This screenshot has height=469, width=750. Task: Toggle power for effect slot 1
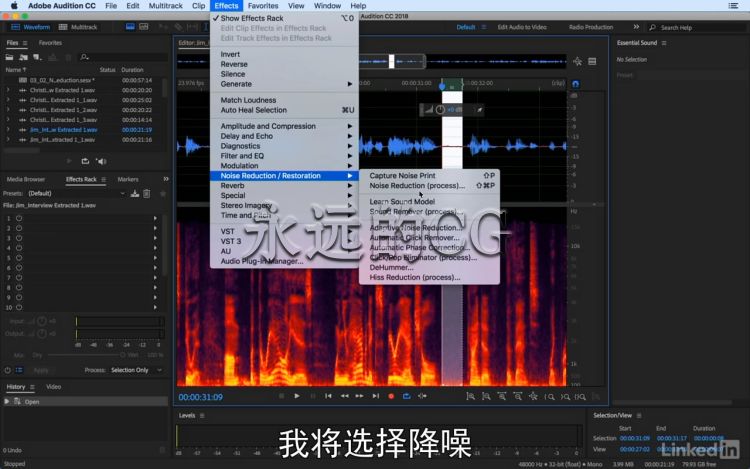(19, 218)
